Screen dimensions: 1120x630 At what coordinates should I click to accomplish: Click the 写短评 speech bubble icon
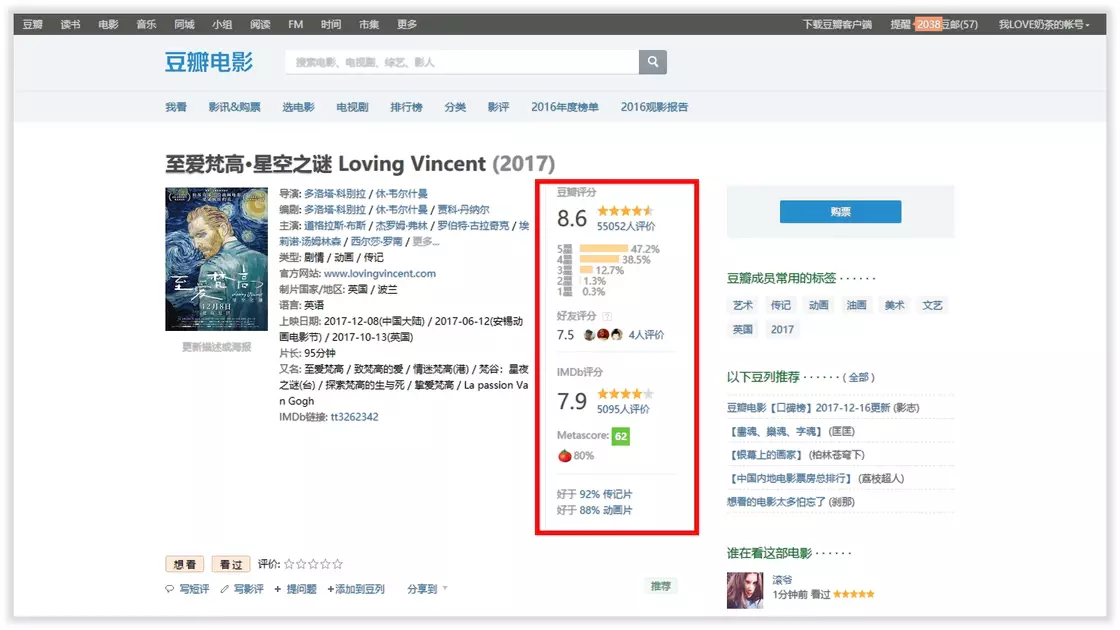[x=170, y=589]
